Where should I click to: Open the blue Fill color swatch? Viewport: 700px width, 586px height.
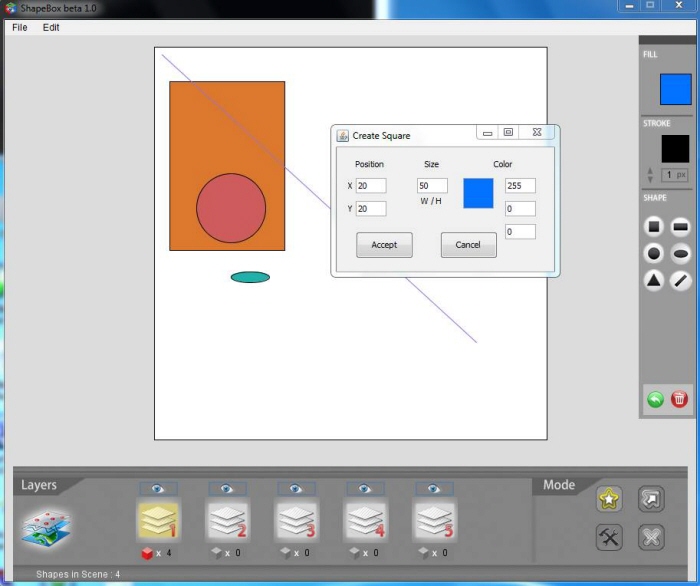675,89
